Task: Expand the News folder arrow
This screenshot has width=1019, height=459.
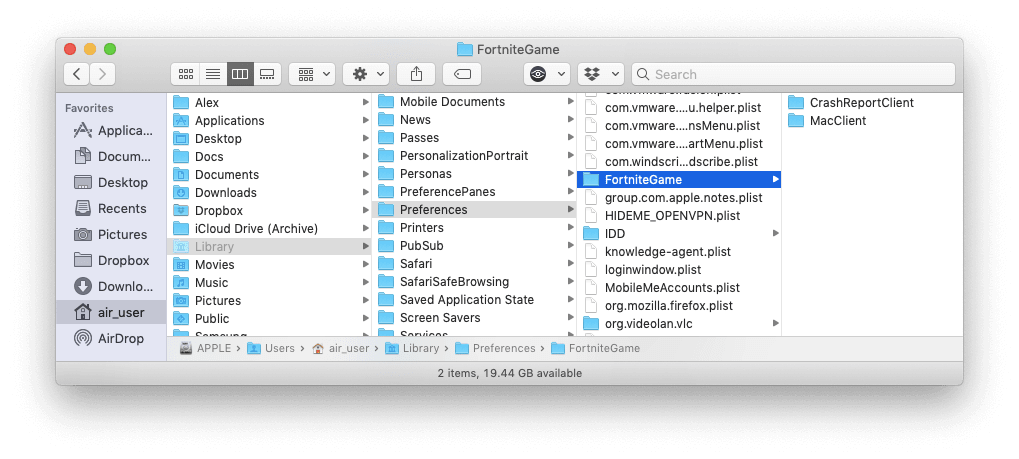Action: coord(570,120)
